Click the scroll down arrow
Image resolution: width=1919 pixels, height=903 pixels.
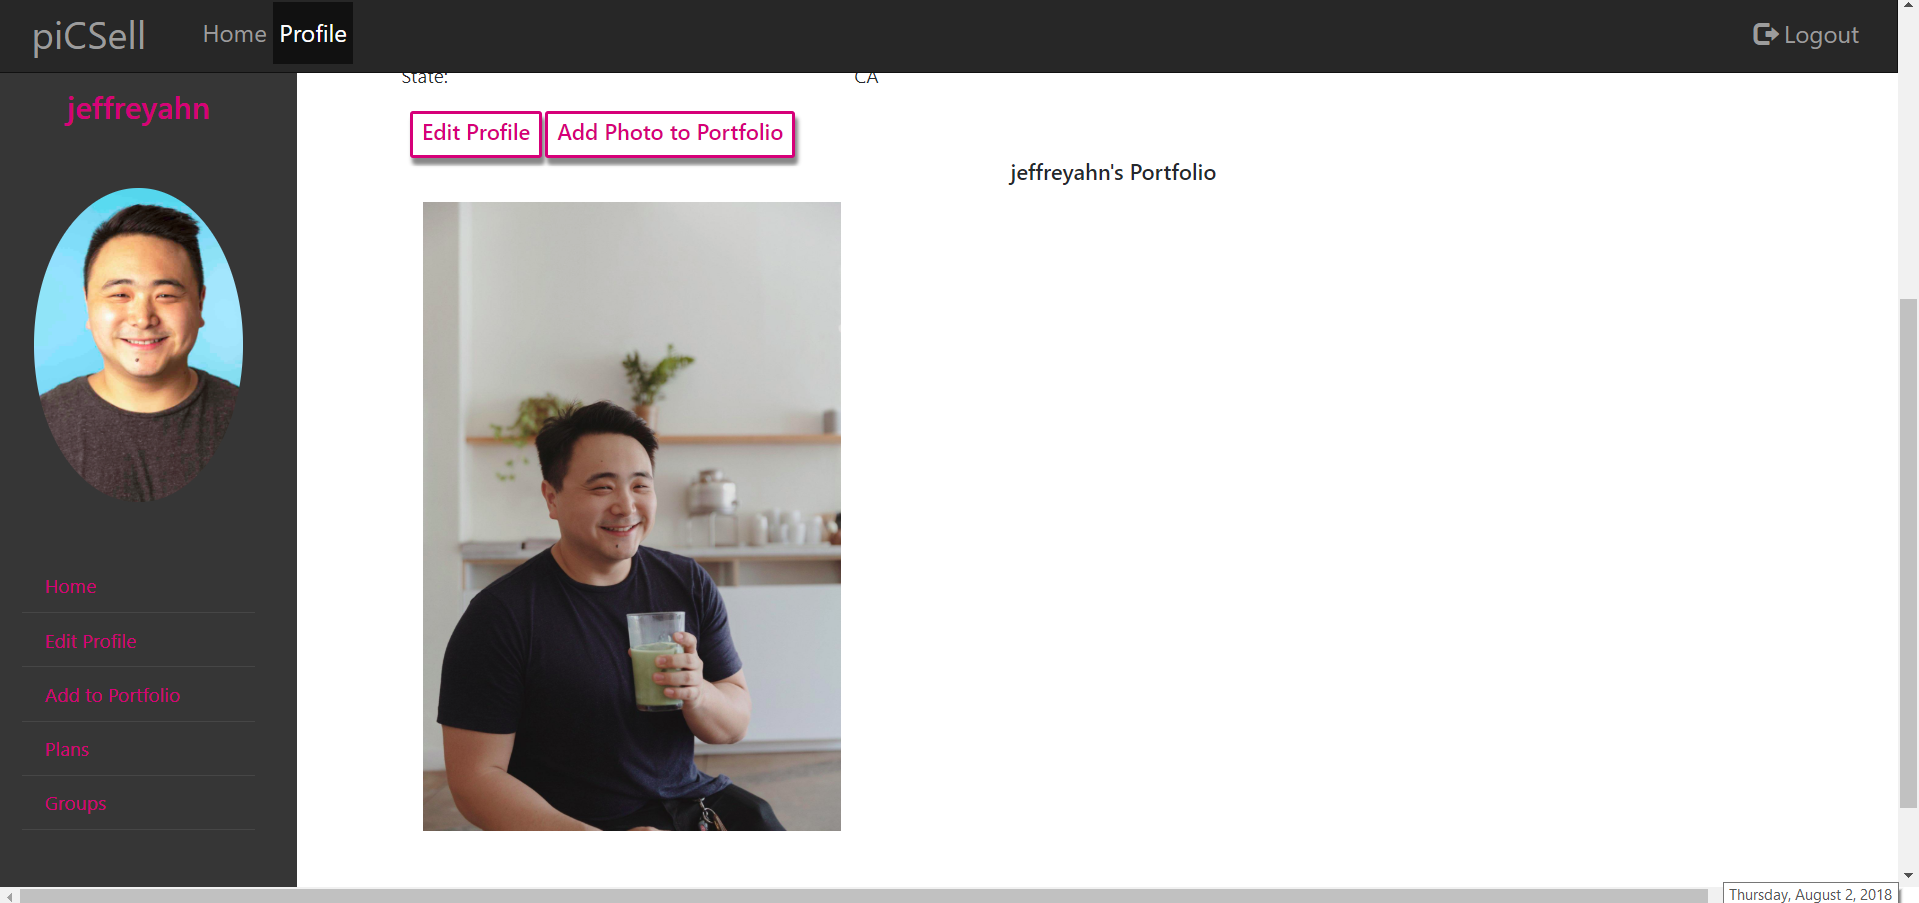point(1908,875)
